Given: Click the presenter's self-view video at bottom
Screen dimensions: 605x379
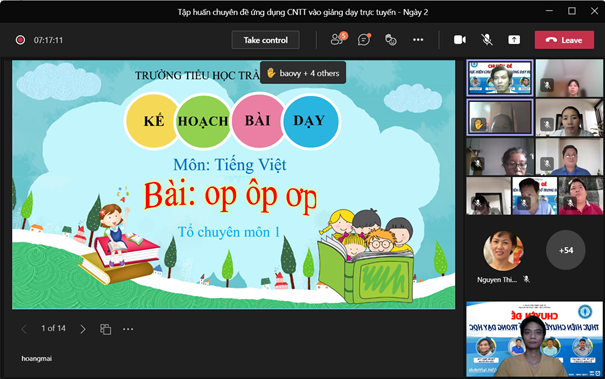Looking at the screenshot, I should [534, 339].
